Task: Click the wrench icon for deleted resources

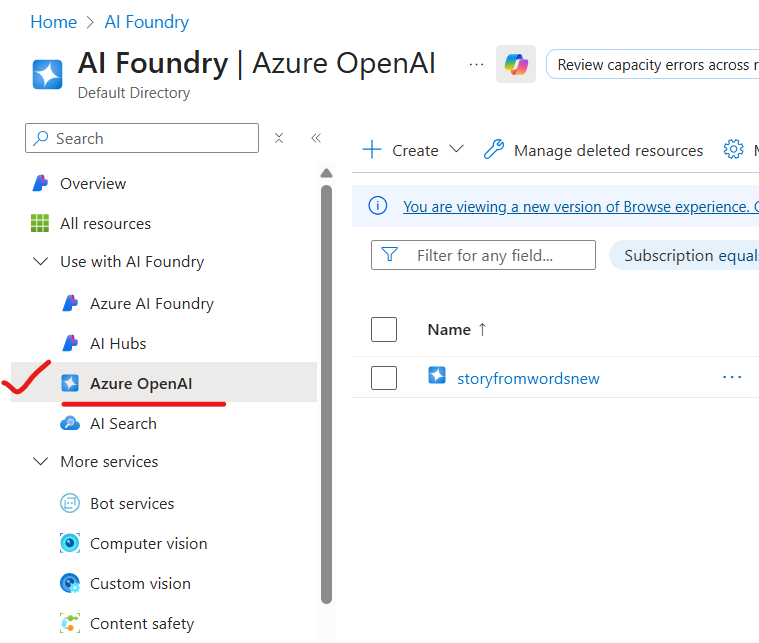Action: coord(494,149)
